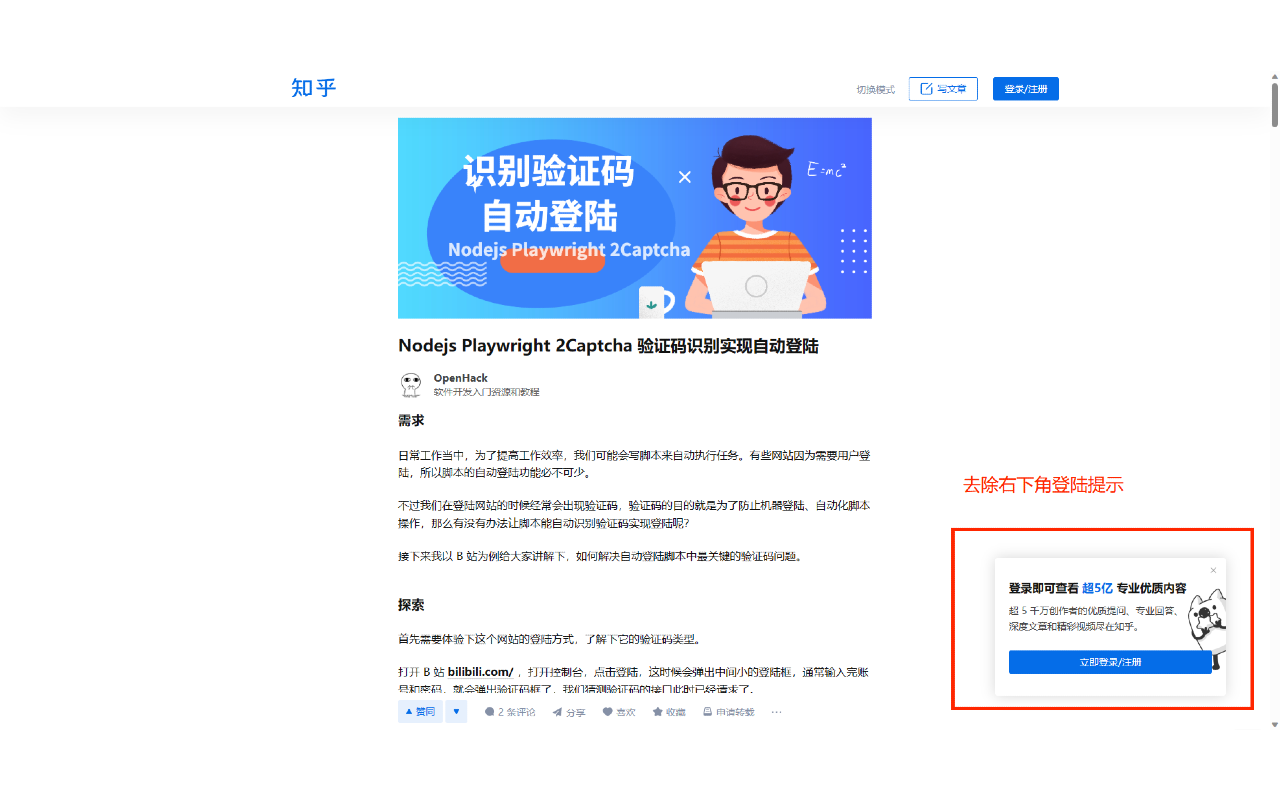Click the scrollbar down arrow
Viewport: 1280px width, 800px height.
pos(1275,724)
